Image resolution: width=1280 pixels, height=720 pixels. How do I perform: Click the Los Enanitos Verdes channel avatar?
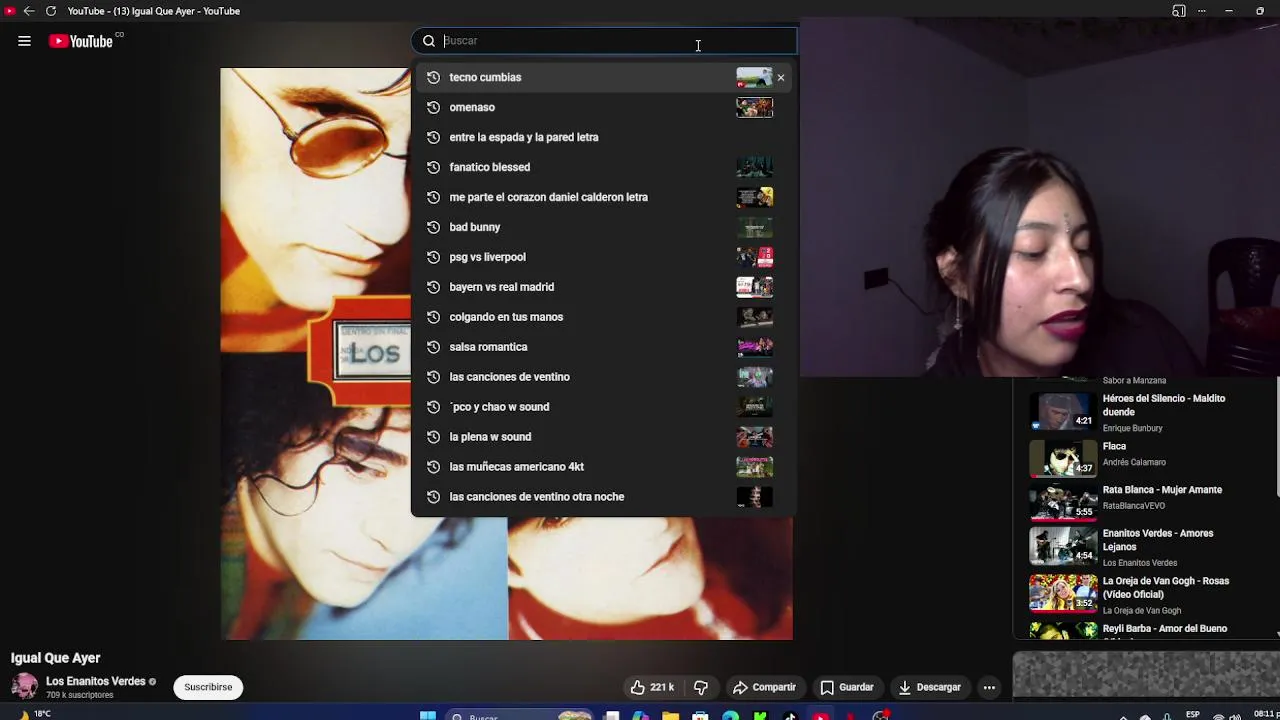24,687
